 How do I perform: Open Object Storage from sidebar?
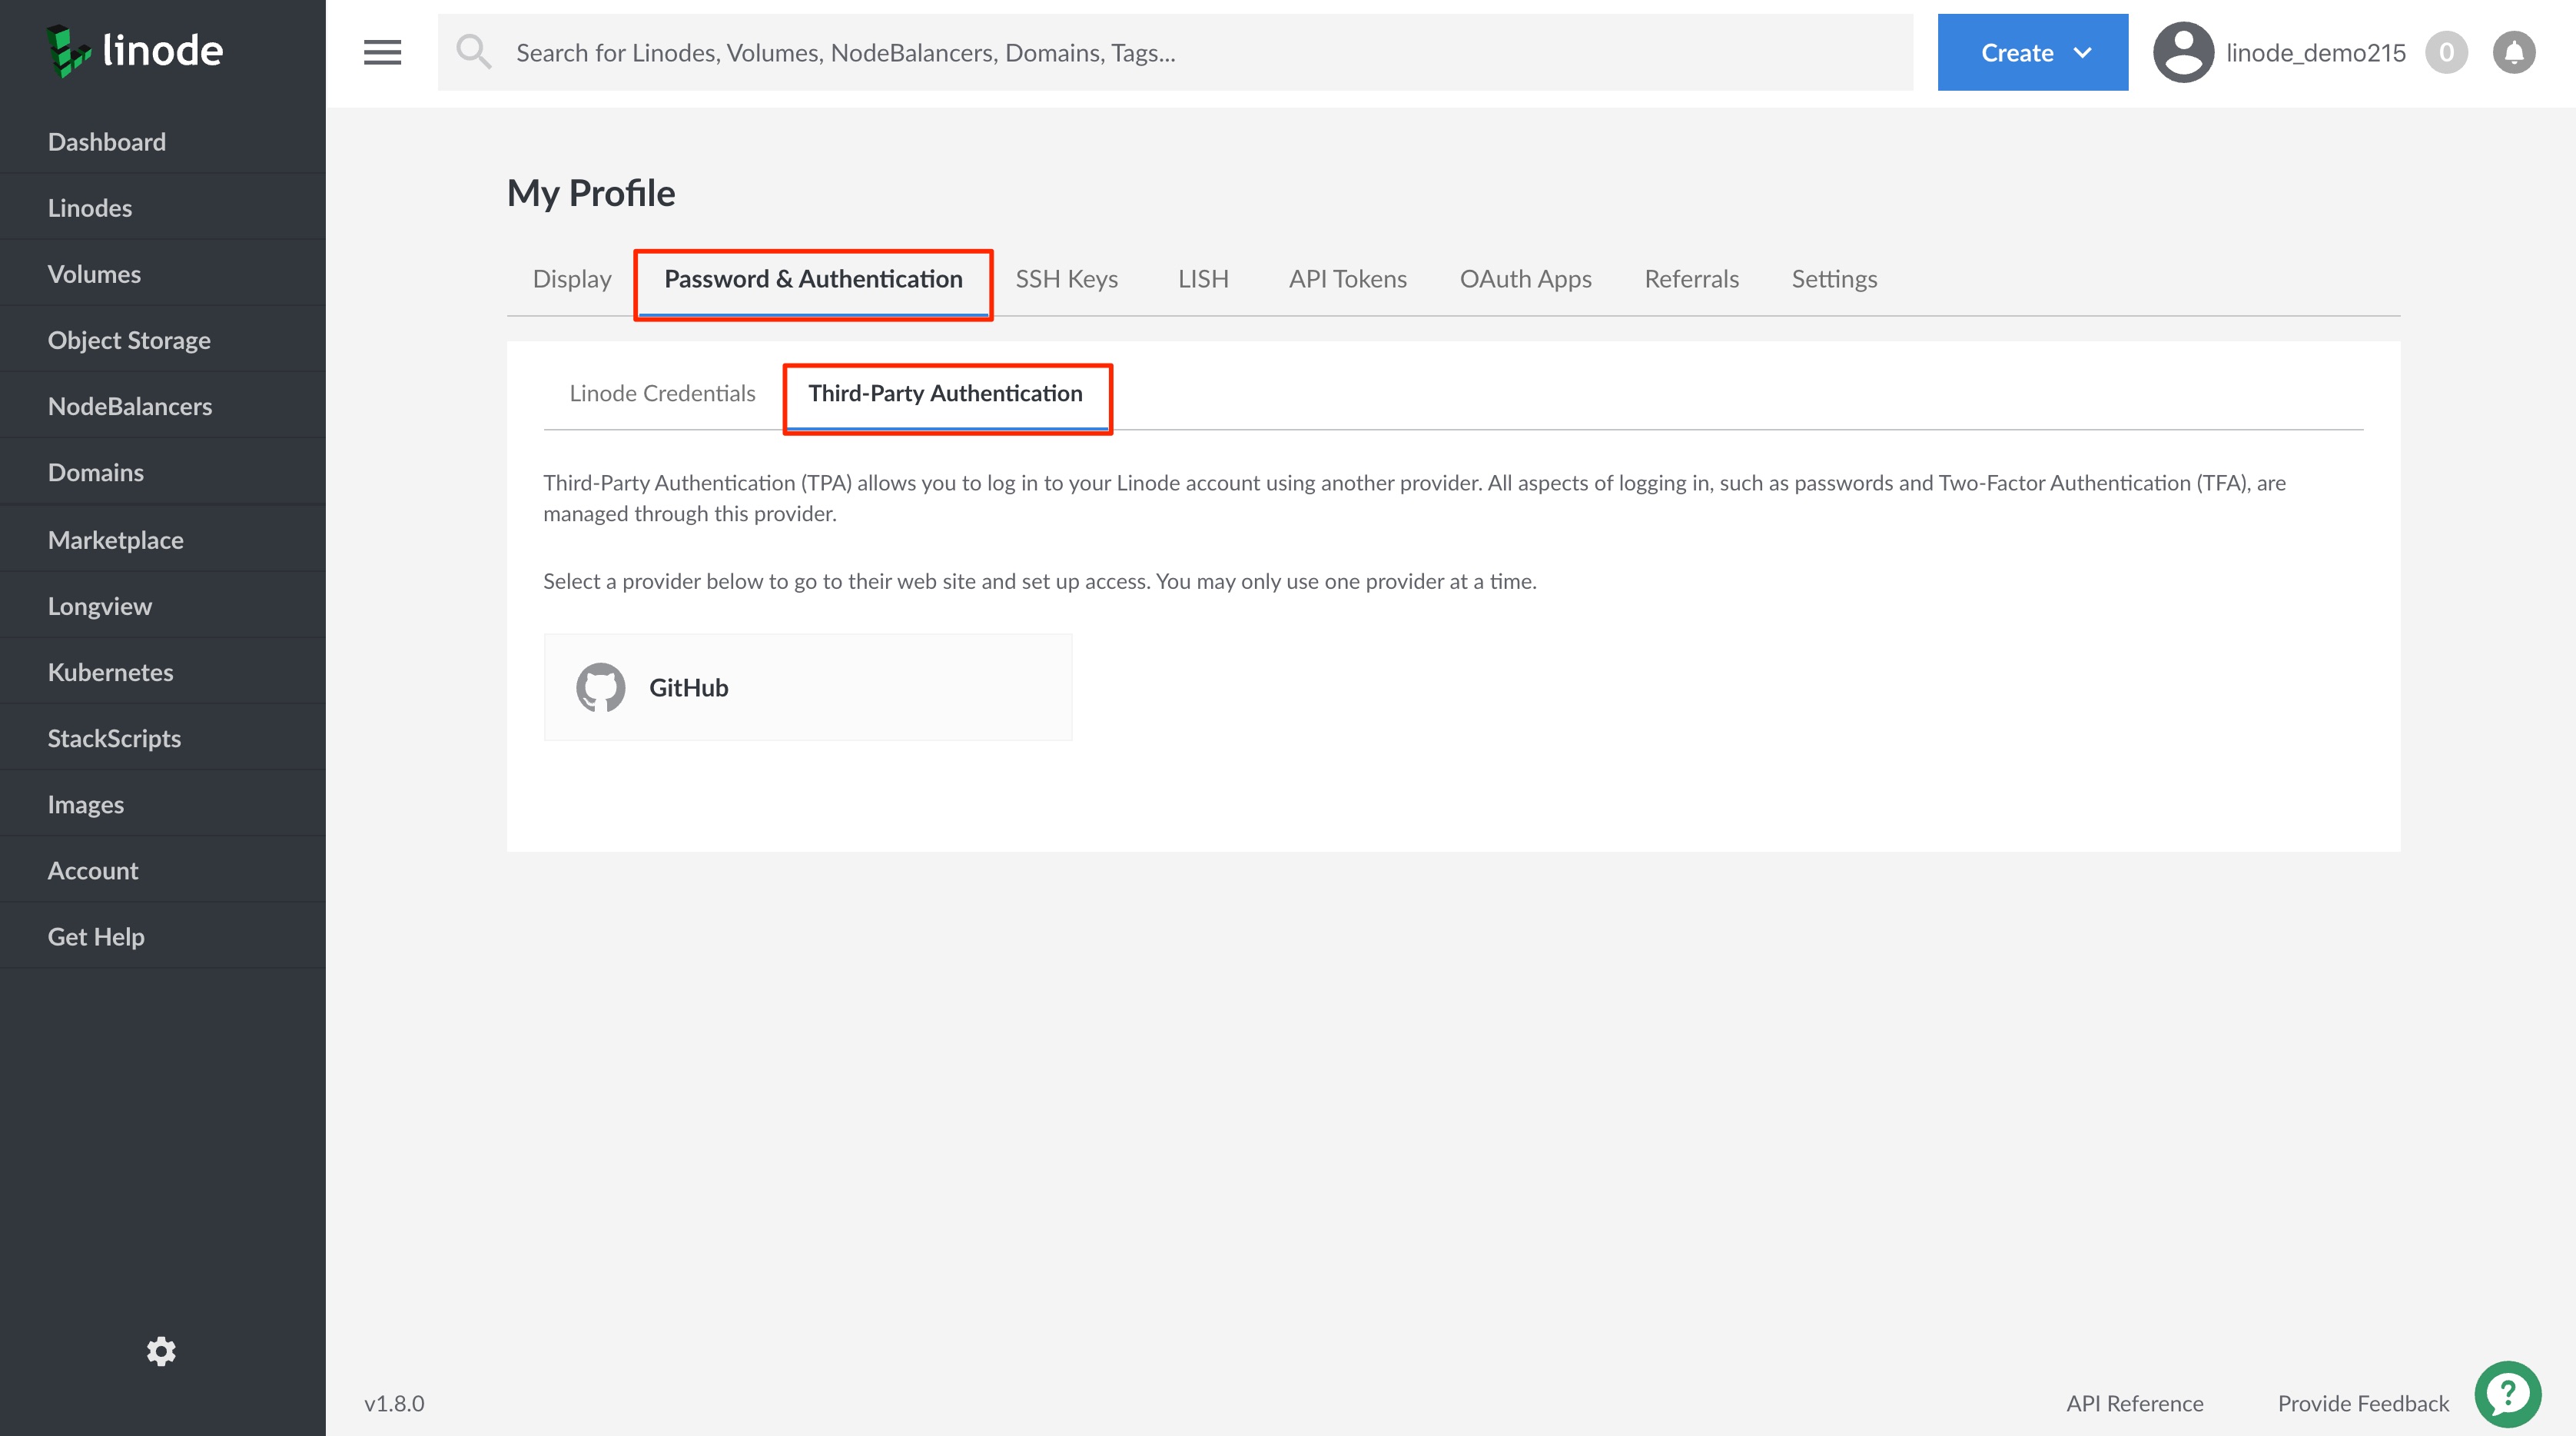click(x=129, y=340)
